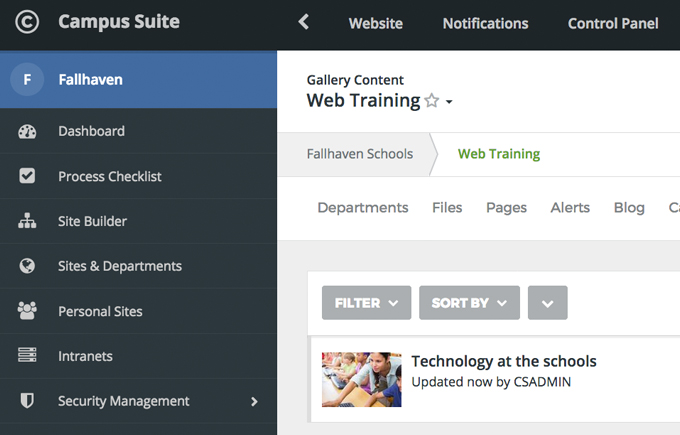Open the Technology at the schools thumbnail
Screen dimensions: 680x435
click(361, 379)
